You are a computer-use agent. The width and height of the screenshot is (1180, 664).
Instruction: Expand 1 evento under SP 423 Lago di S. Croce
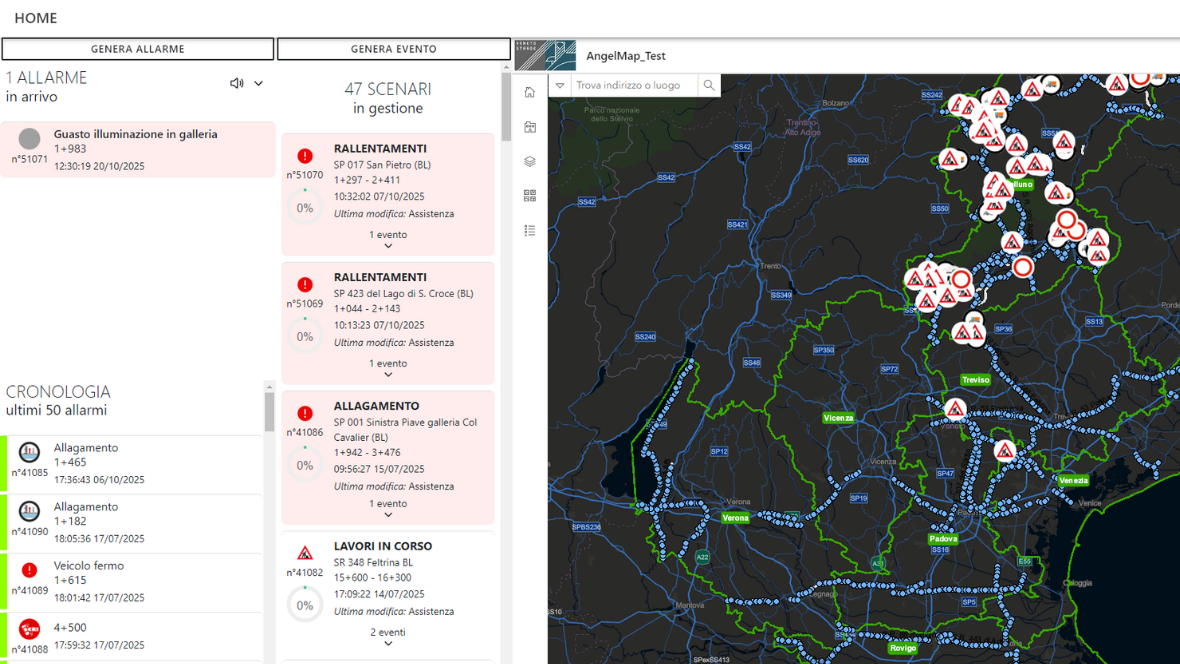click(x=388, y=368)
